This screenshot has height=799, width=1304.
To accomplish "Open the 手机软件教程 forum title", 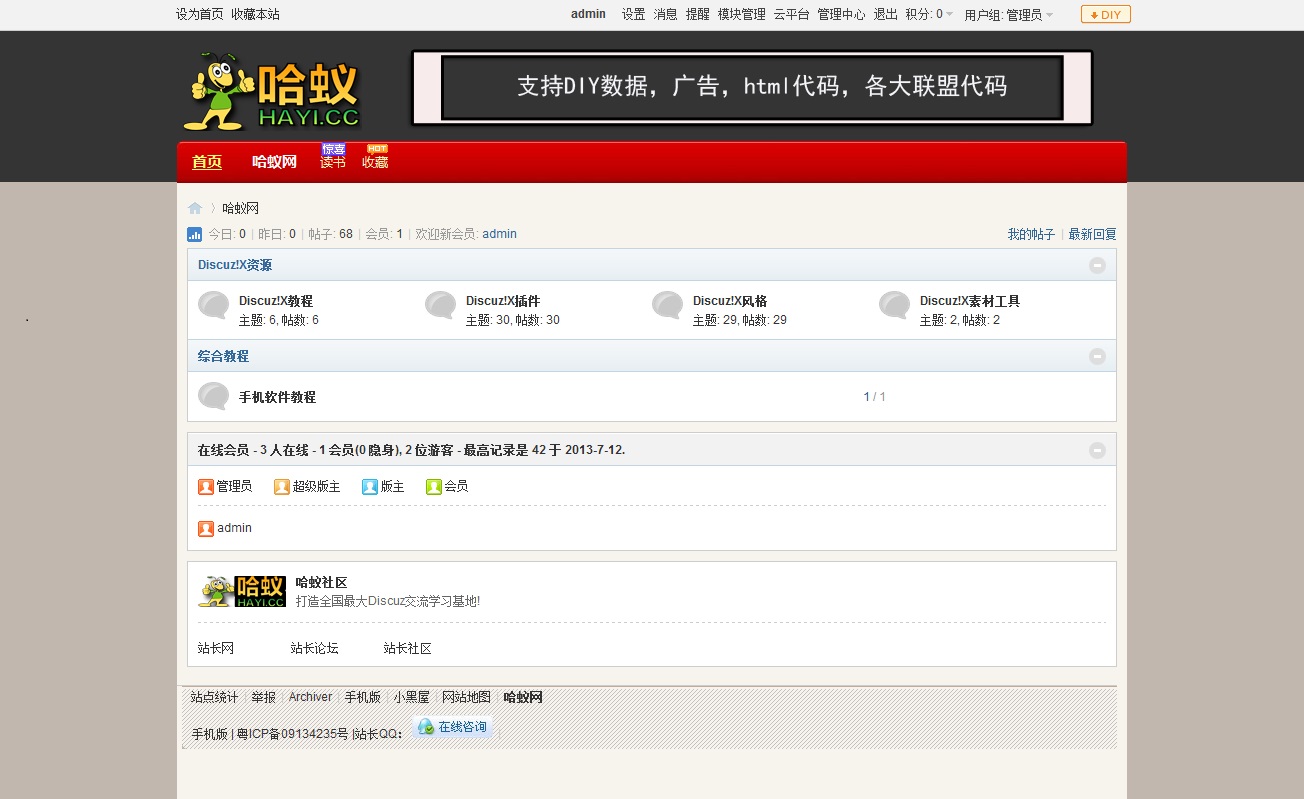I will pos(277,397).
